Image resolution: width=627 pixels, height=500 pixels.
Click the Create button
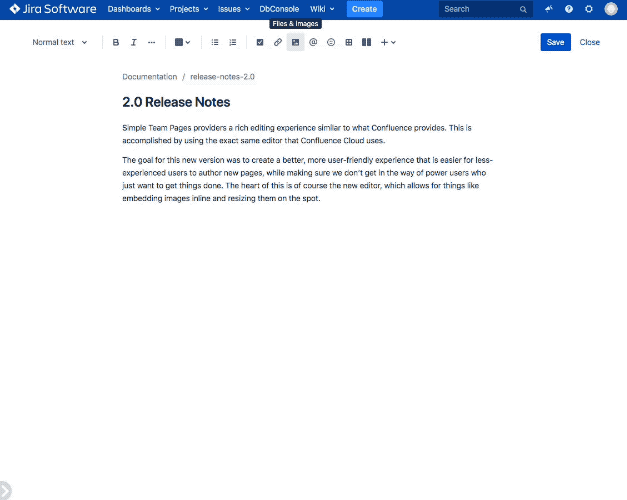coord(364,9)
